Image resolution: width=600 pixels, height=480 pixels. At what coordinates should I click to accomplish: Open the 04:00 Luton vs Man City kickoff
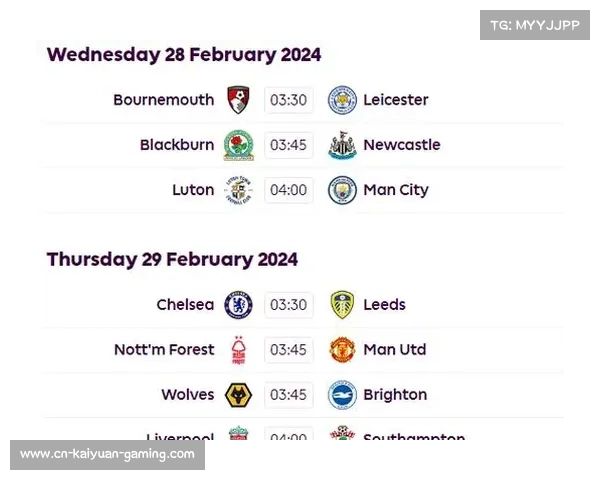(289, 190)
